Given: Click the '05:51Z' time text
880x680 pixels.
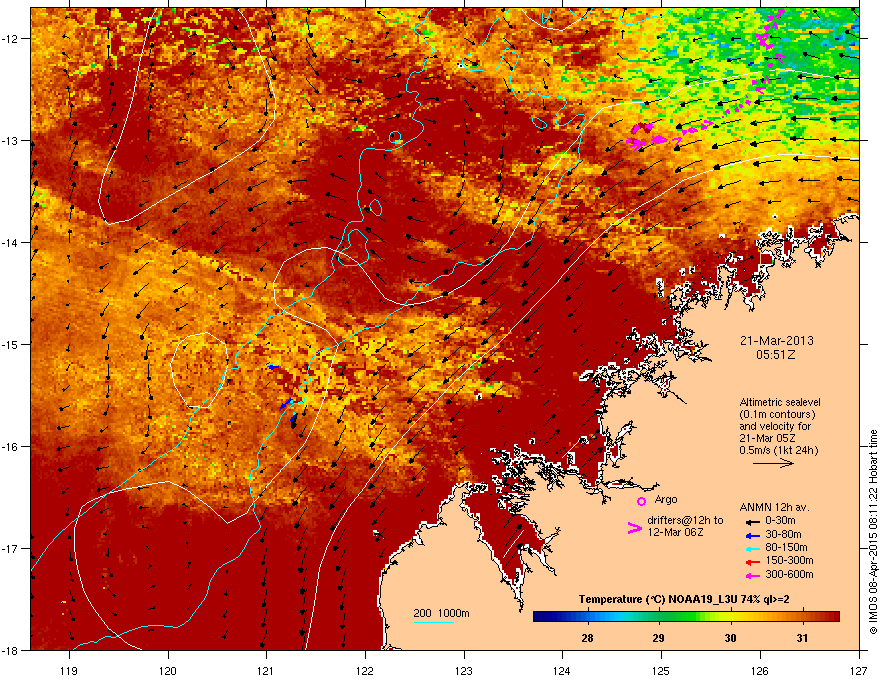Looking at the screenshot, I should (x=776, y=355).
